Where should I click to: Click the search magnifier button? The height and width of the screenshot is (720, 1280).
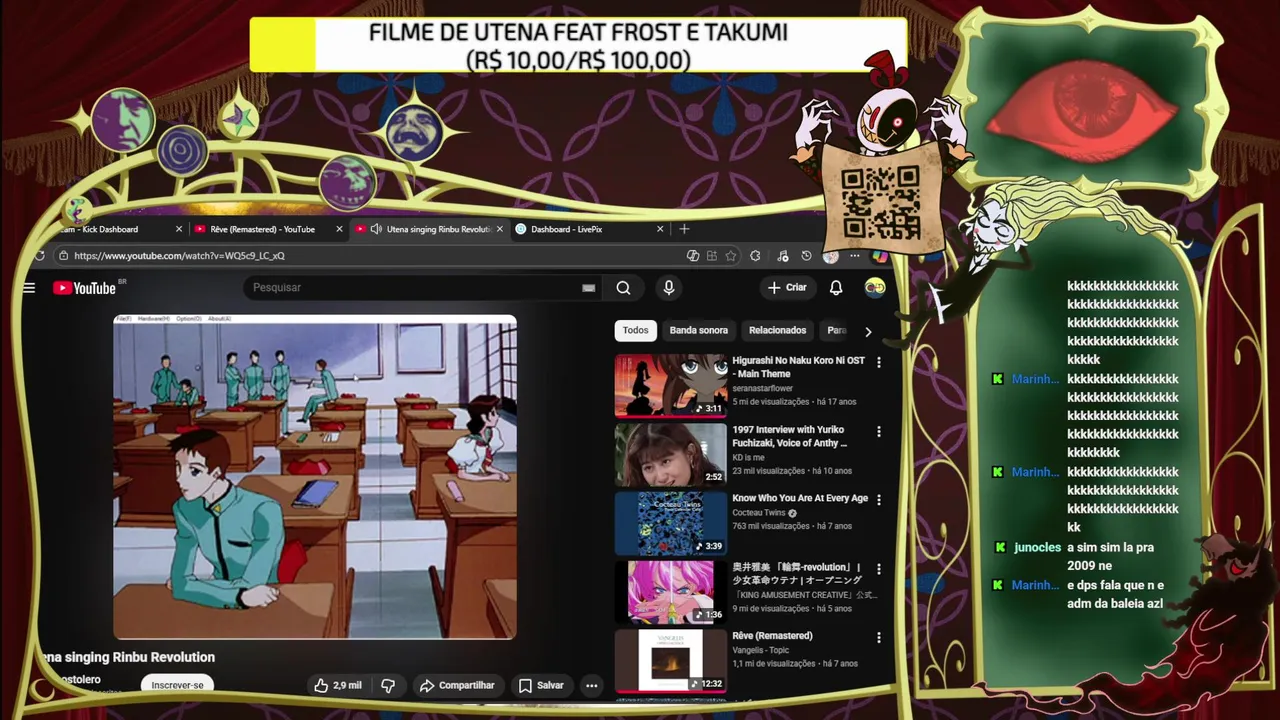[623, 288]
